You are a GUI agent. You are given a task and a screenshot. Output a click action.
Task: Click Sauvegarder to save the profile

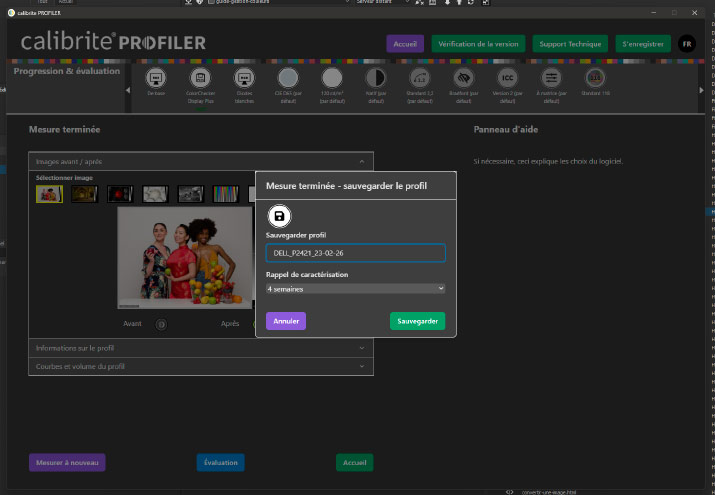(x=417, y=321)
